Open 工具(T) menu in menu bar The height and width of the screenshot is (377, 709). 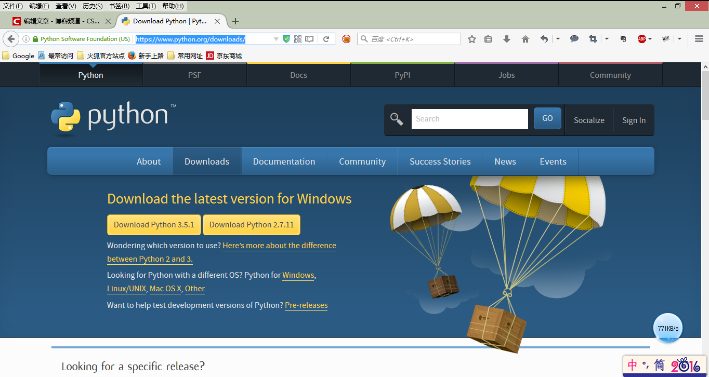pos(146,6)
